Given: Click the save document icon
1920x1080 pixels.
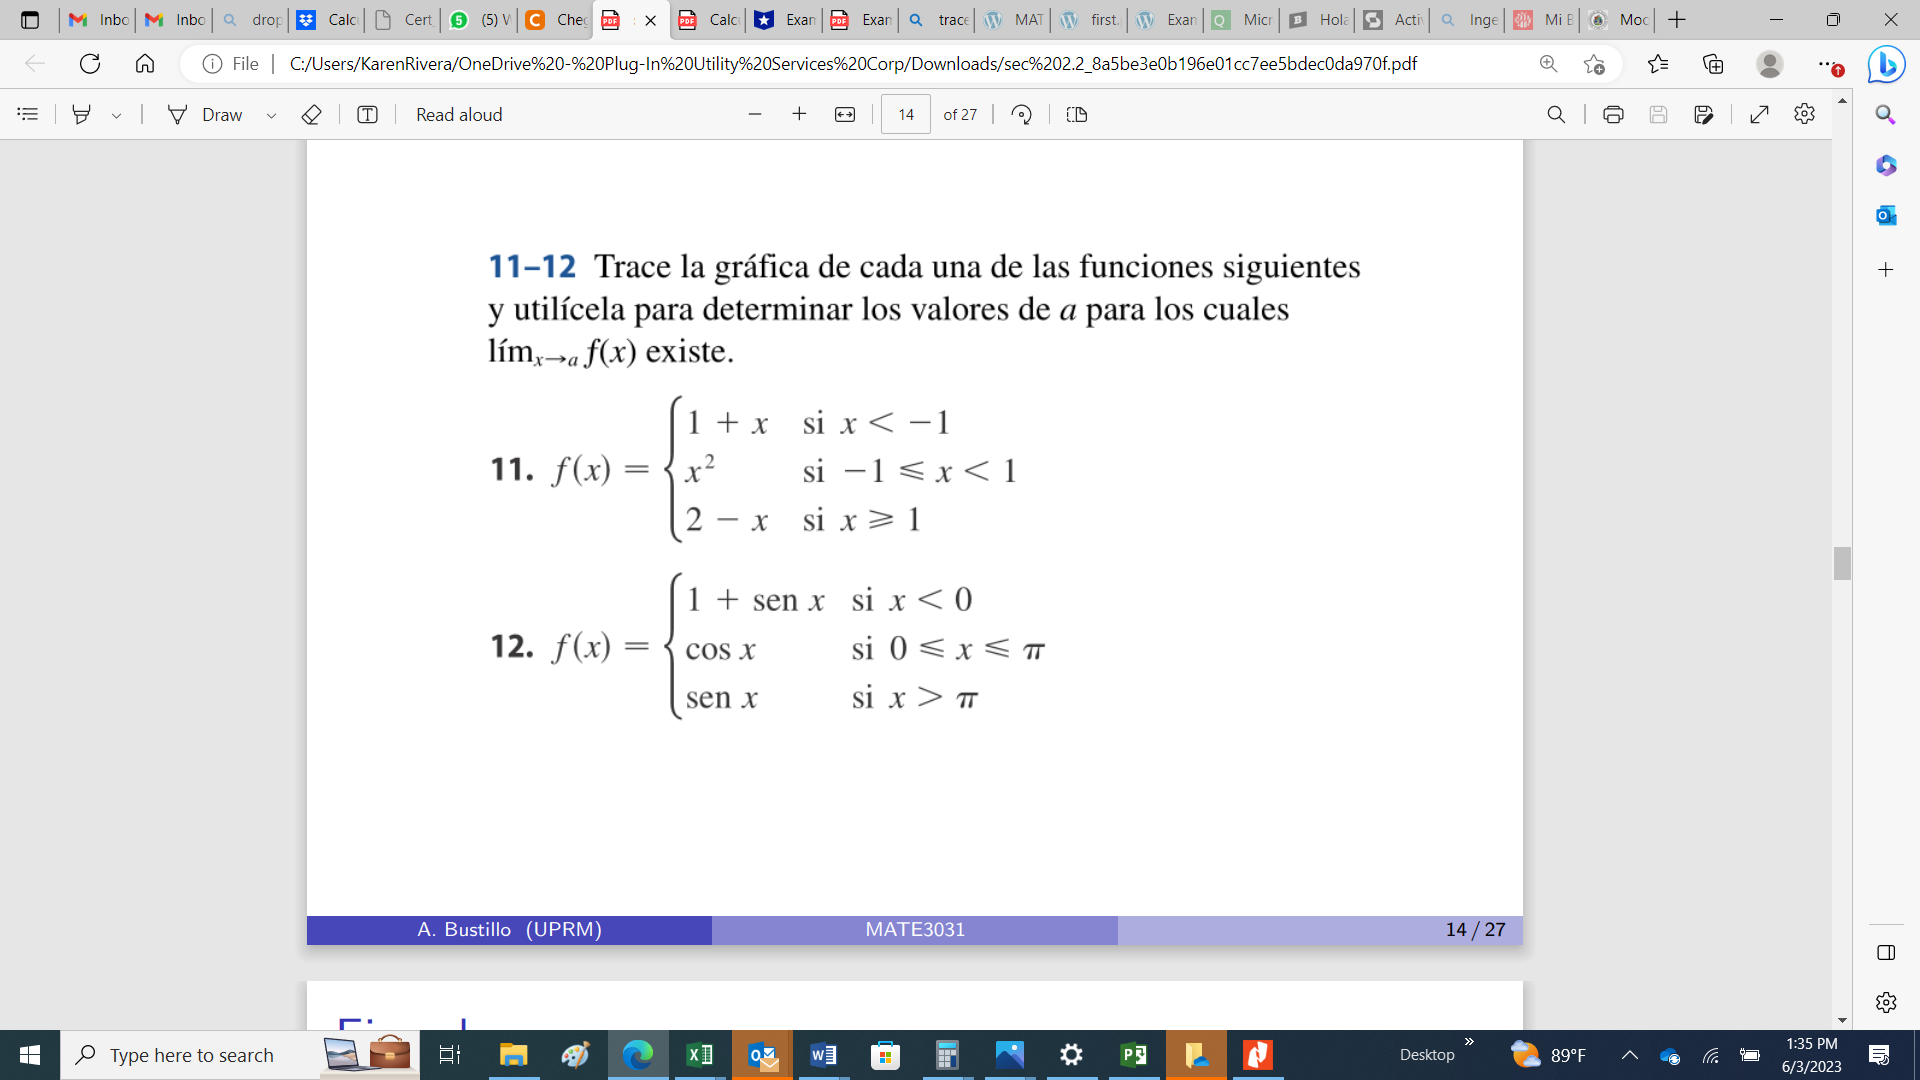Looking at the screenshot, I should (x=1658, y=115).
